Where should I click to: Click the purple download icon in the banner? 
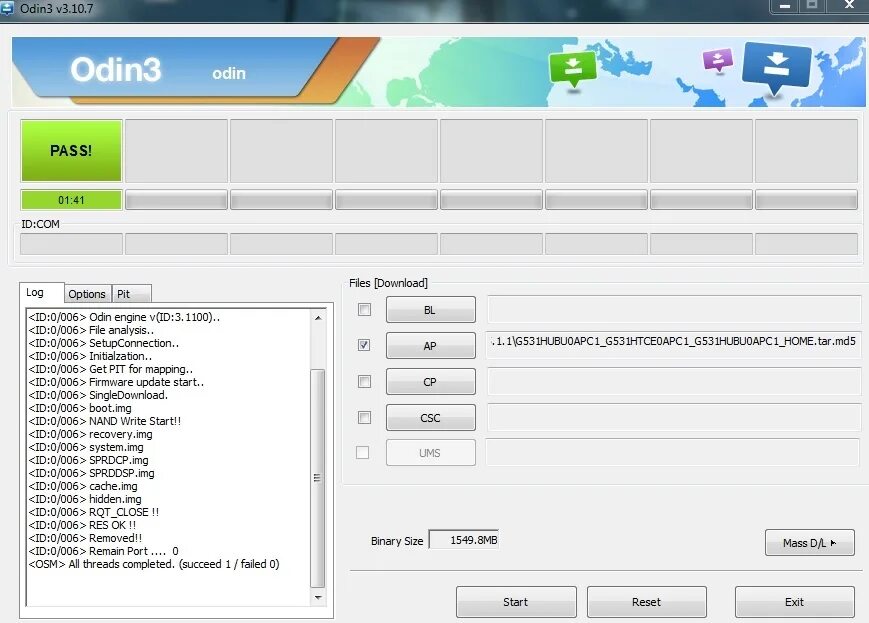(x=718, y=60)
